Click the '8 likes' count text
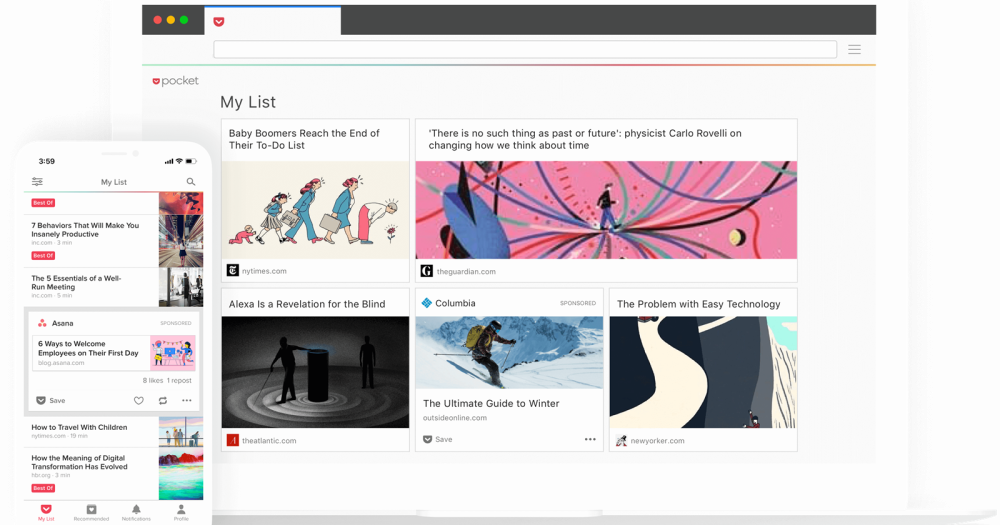 tap(152, 380)
